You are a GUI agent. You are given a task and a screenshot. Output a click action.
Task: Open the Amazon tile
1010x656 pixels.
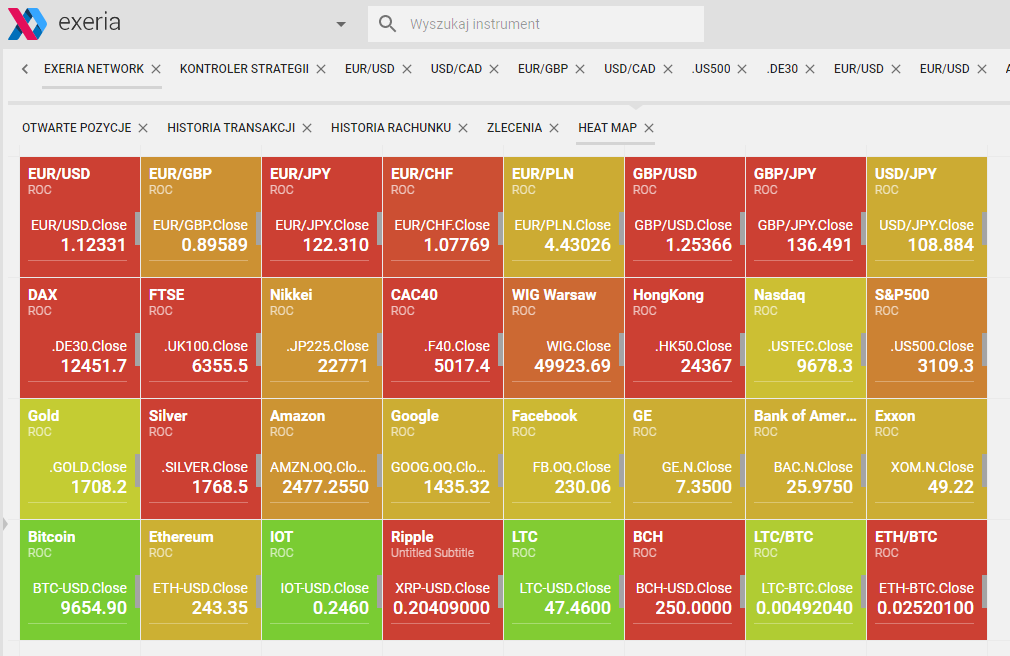pos(322,459)
